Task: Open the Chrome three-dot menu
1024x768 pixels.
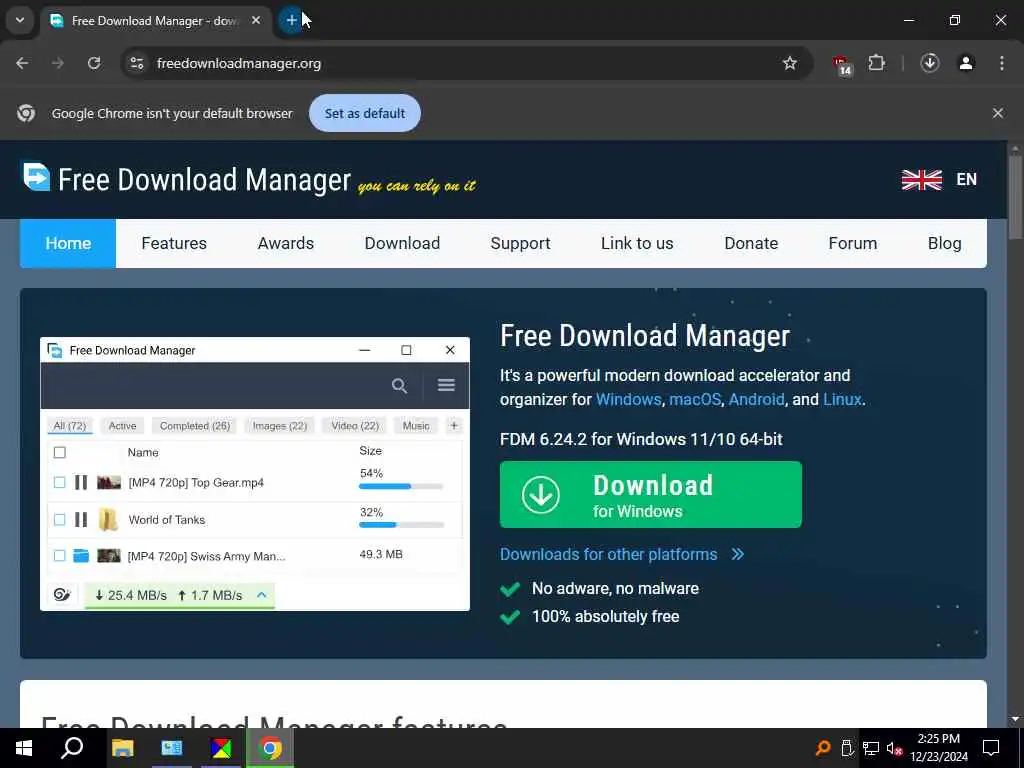Action: pyautogui.click(x=1002, y=63)
